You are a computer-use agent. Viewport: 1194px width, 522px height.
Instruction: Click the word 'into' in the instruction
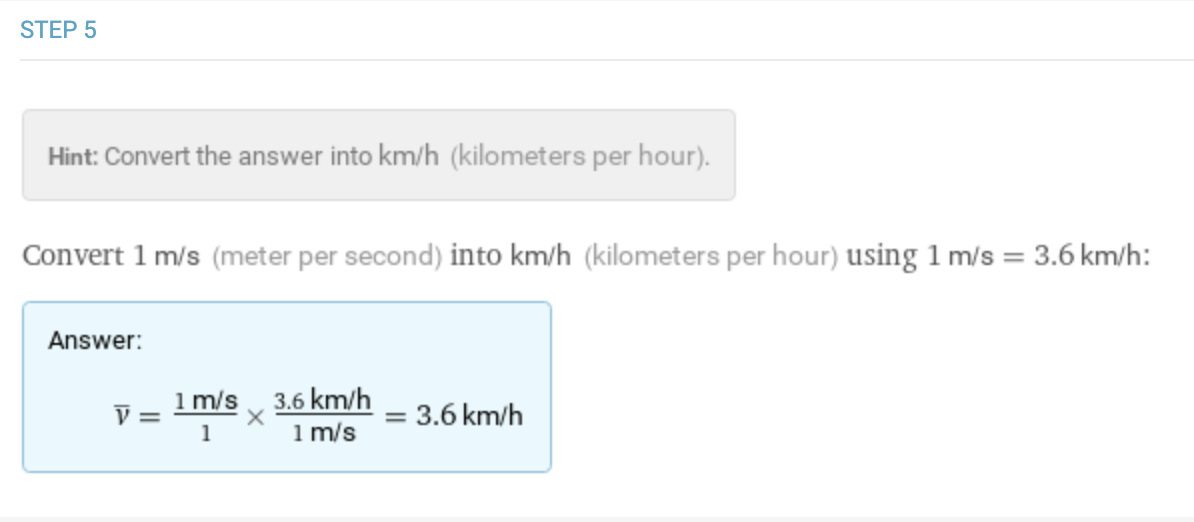(476, 256)
